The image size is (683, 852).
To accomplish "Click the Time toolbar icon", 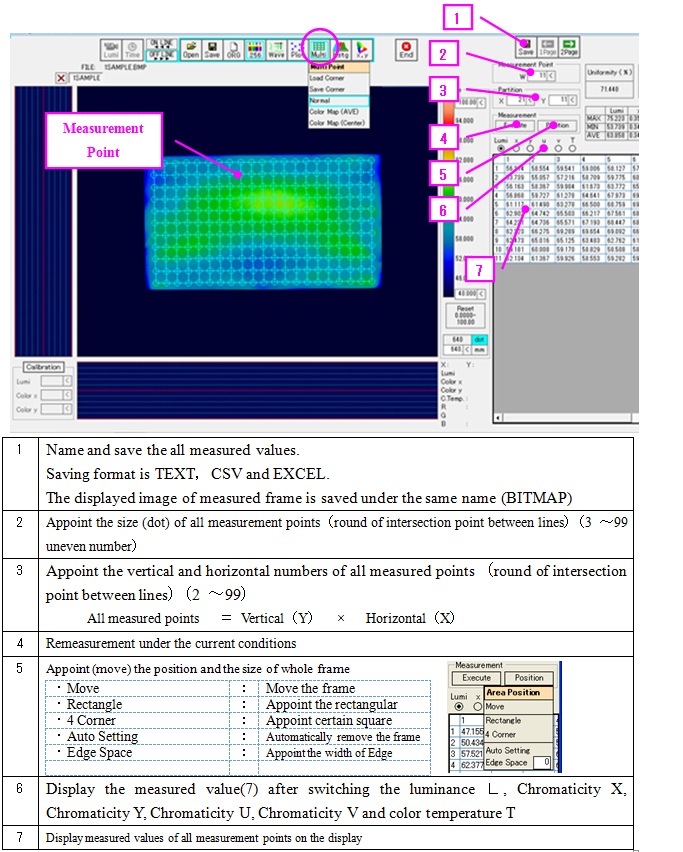I will point(132,49).
